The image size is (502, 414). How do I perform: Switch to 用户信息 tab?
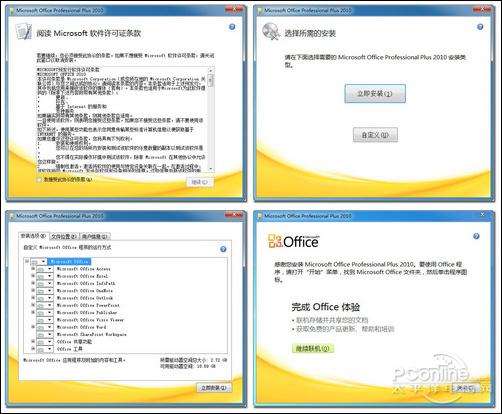tap(95, 236)
